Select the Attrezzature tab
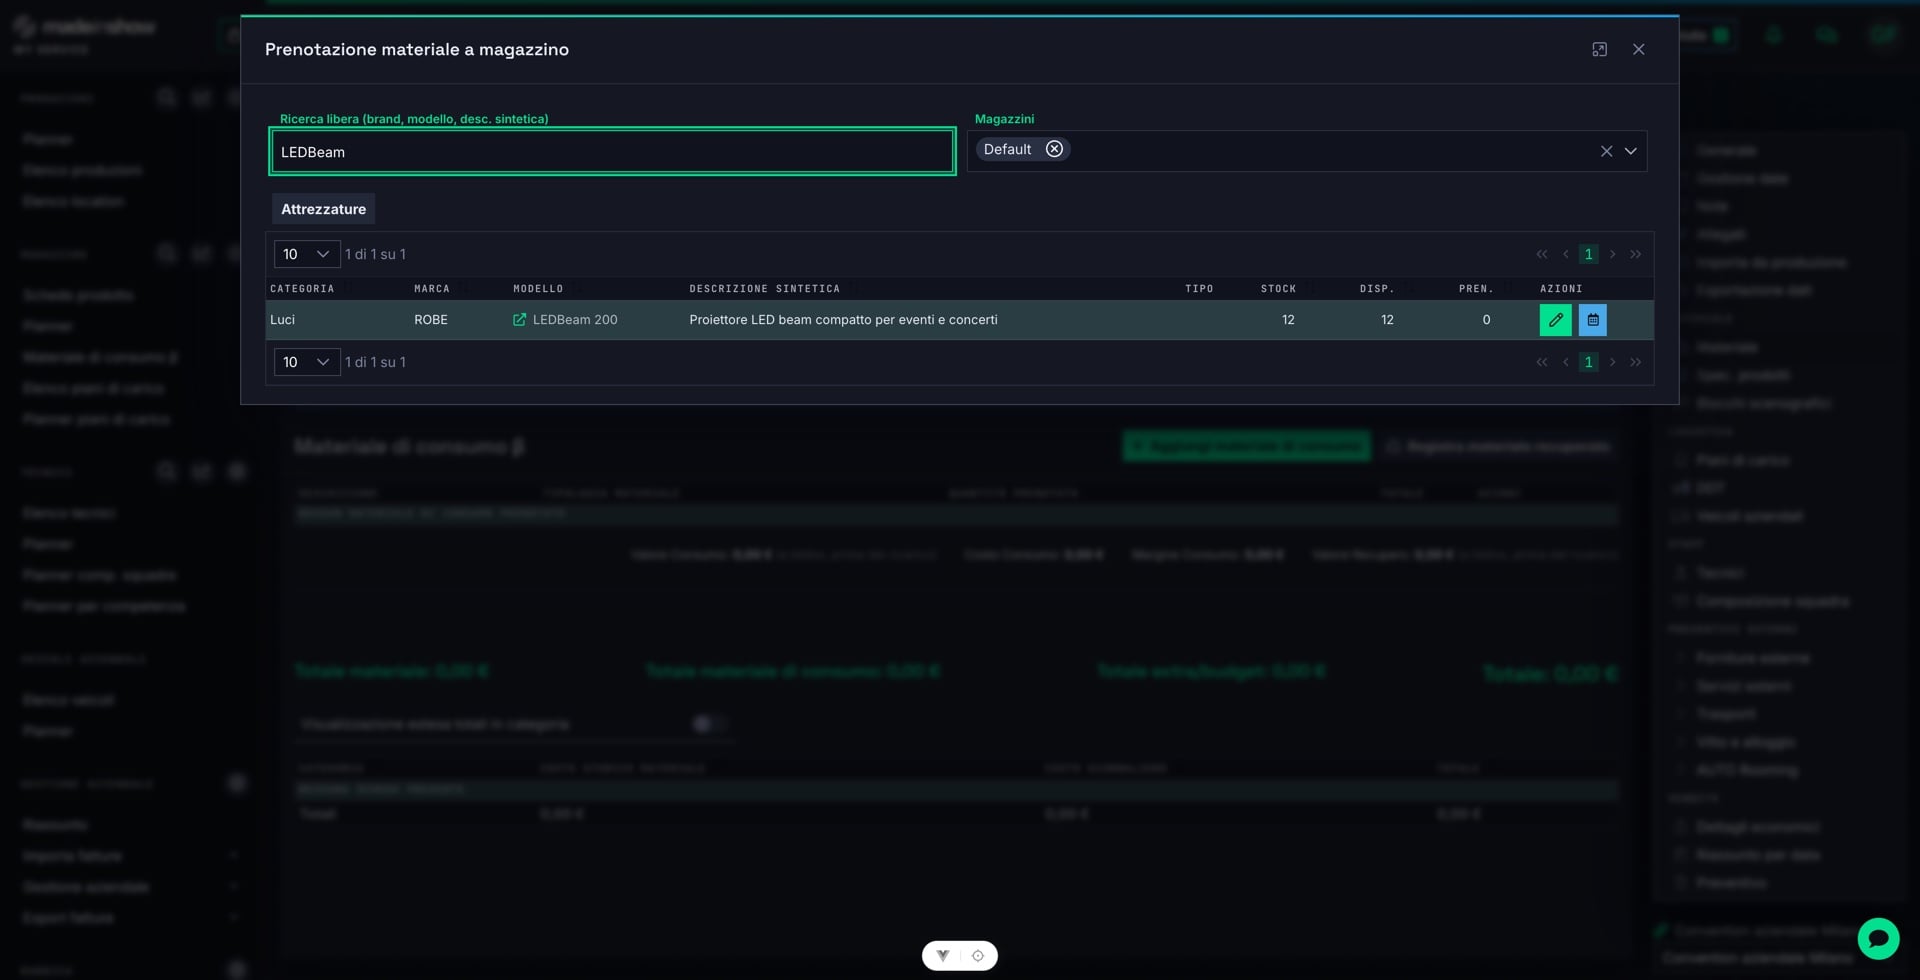 323,209
